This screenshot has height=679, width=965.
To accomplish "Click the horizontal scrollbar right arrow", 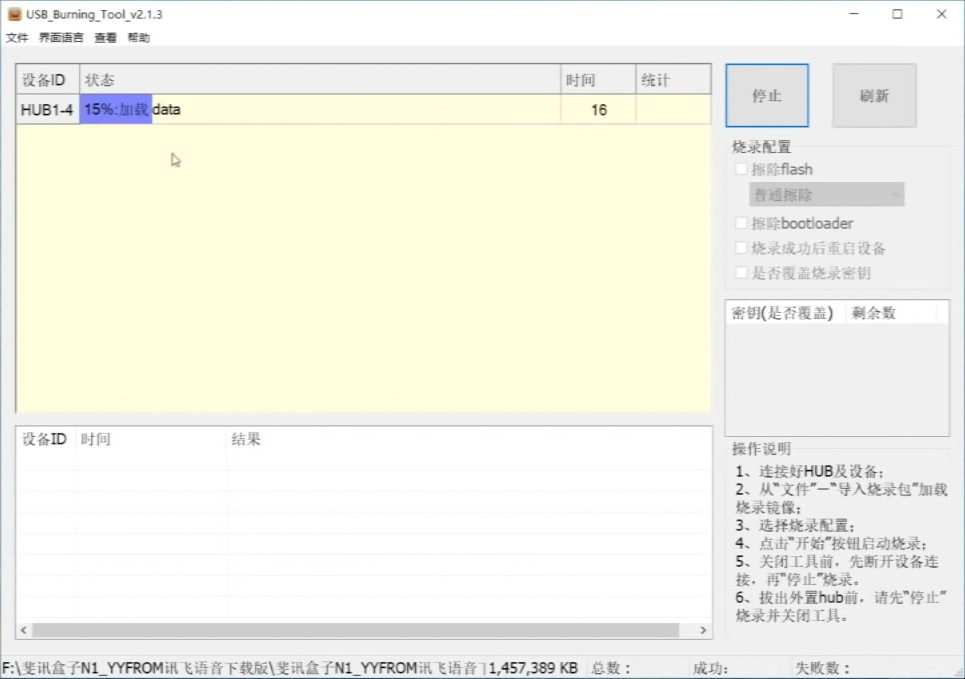I will coord(703,631).
